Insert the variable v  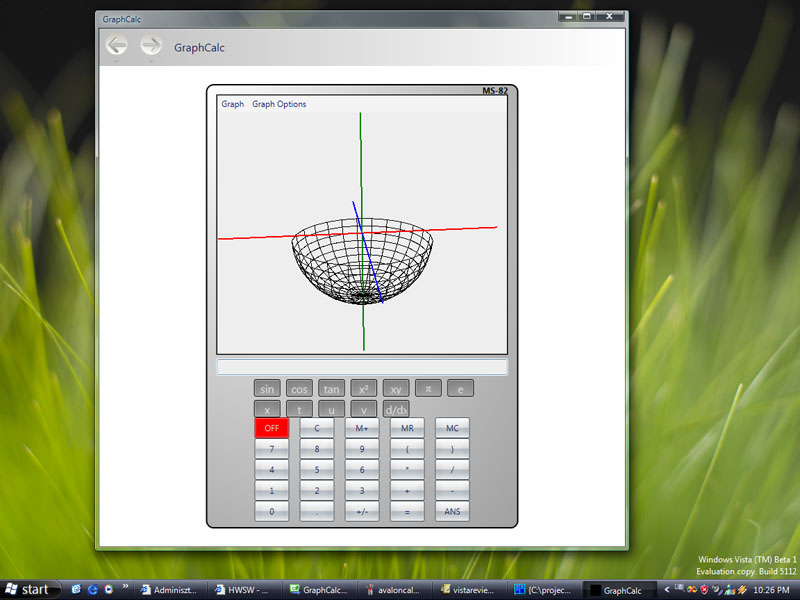tap(364, 409)
